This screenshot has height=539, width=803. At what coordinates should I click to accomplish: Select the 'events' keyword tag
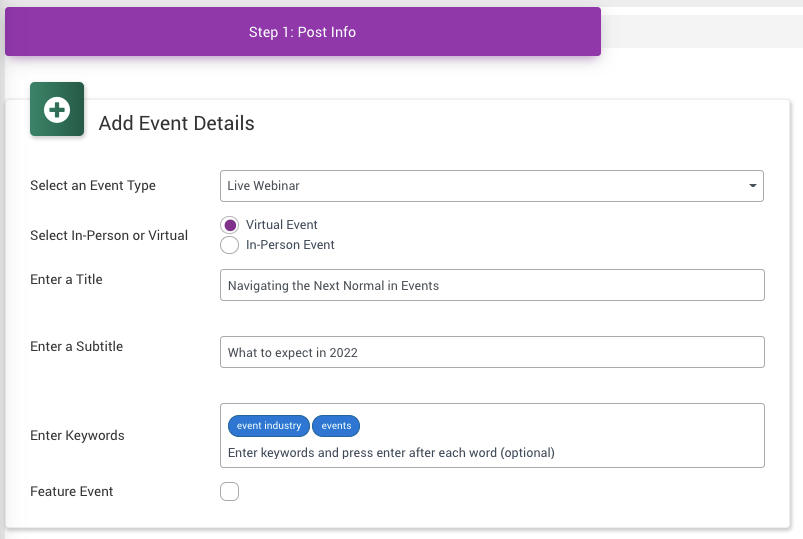336,426
